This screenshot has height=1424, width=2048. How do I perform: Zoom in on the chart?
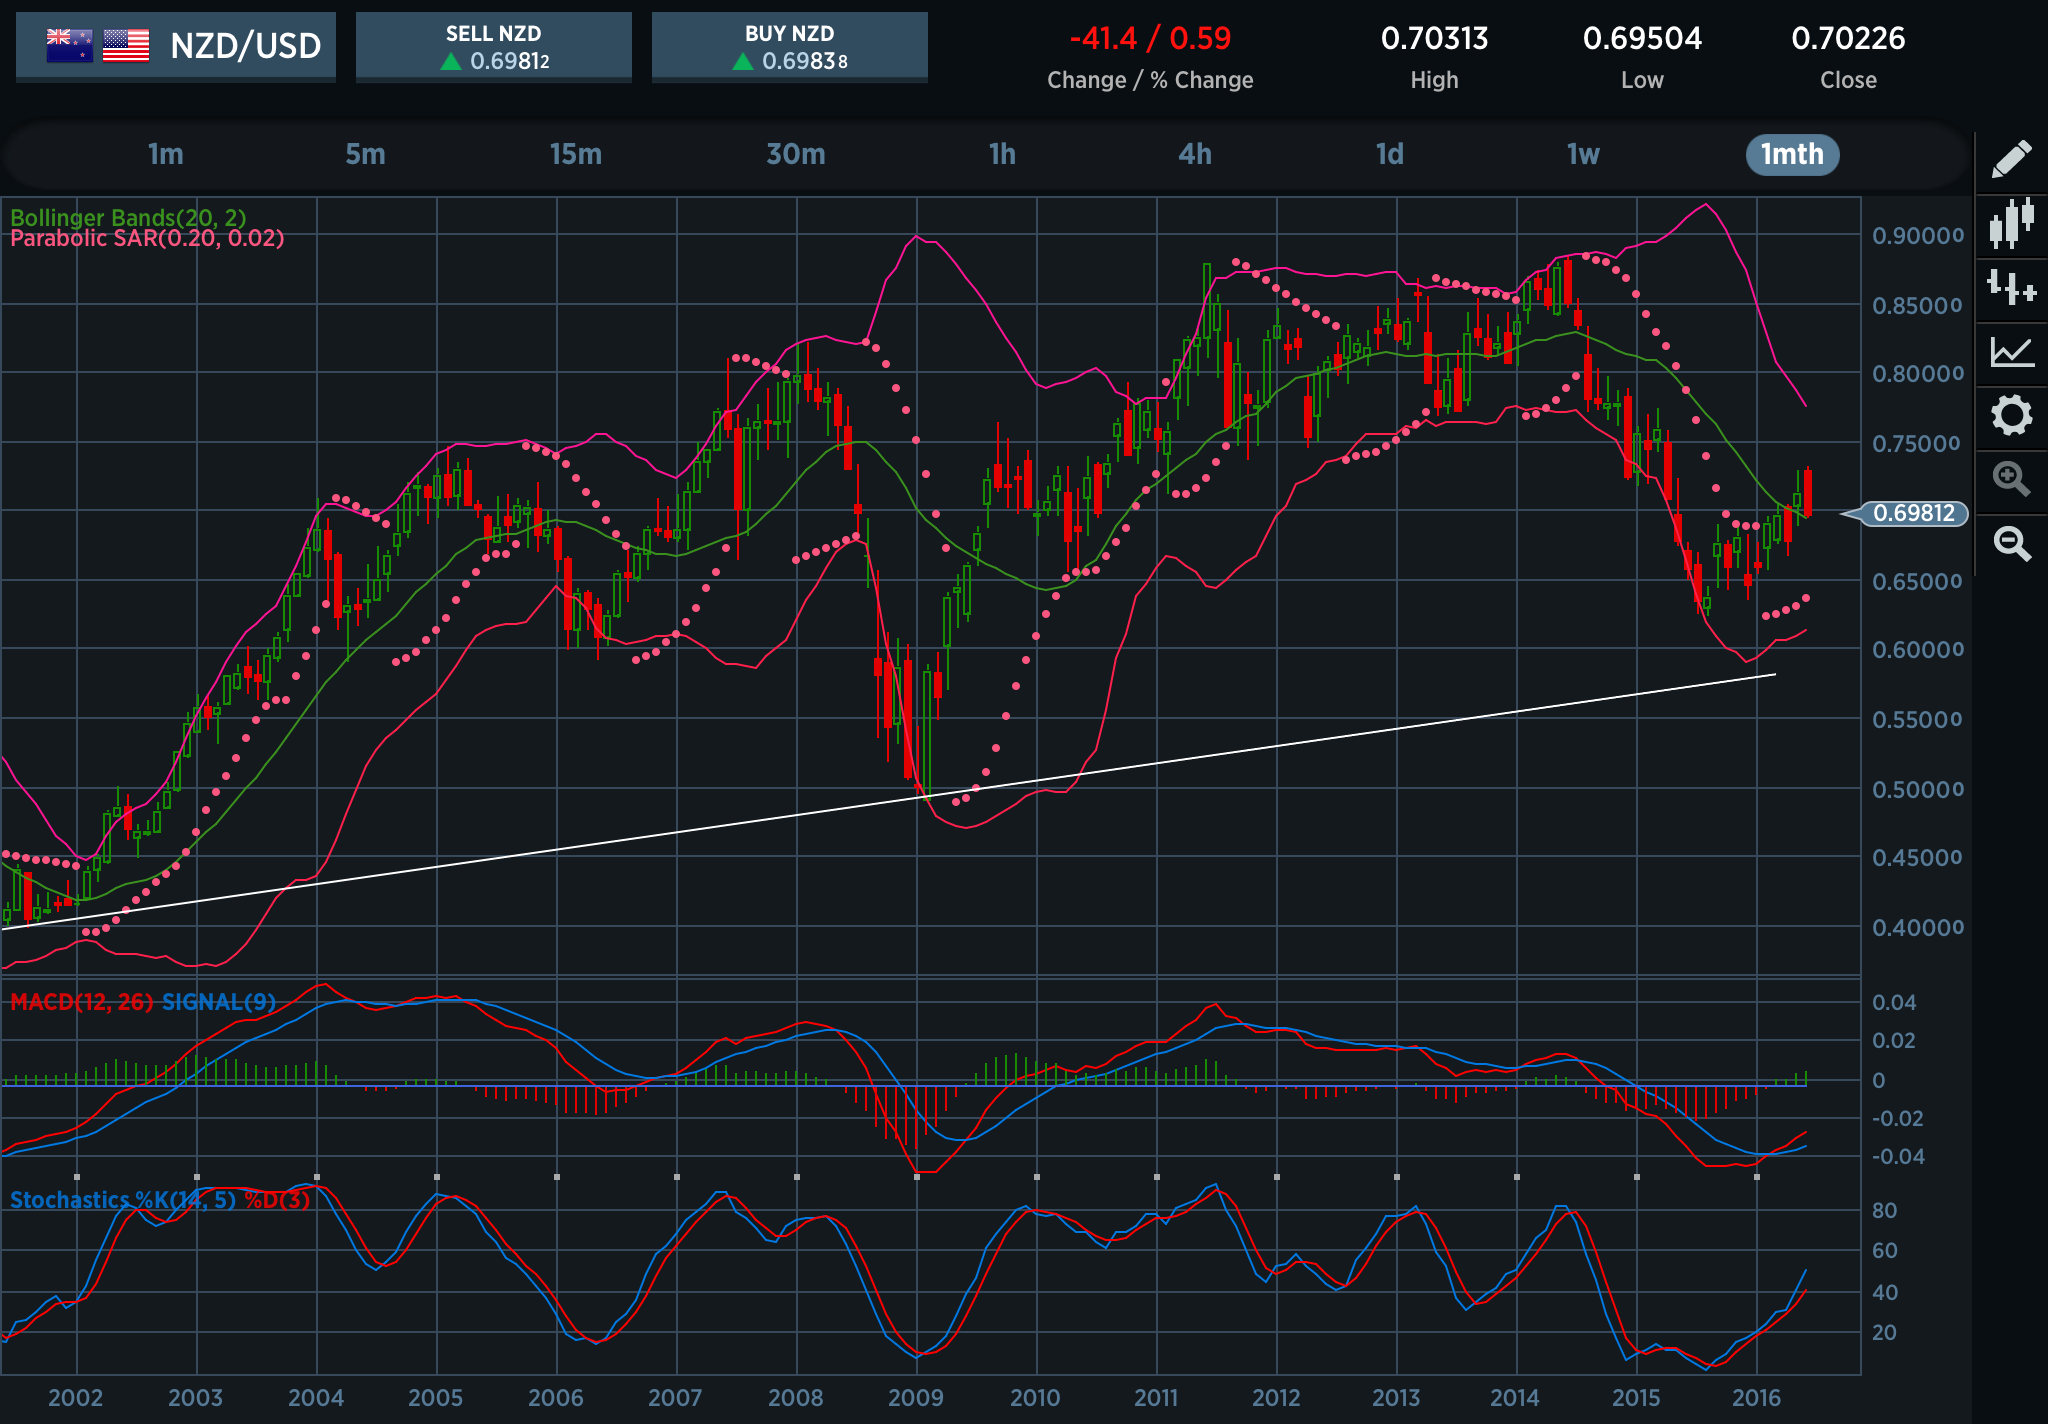(2011, 479)
